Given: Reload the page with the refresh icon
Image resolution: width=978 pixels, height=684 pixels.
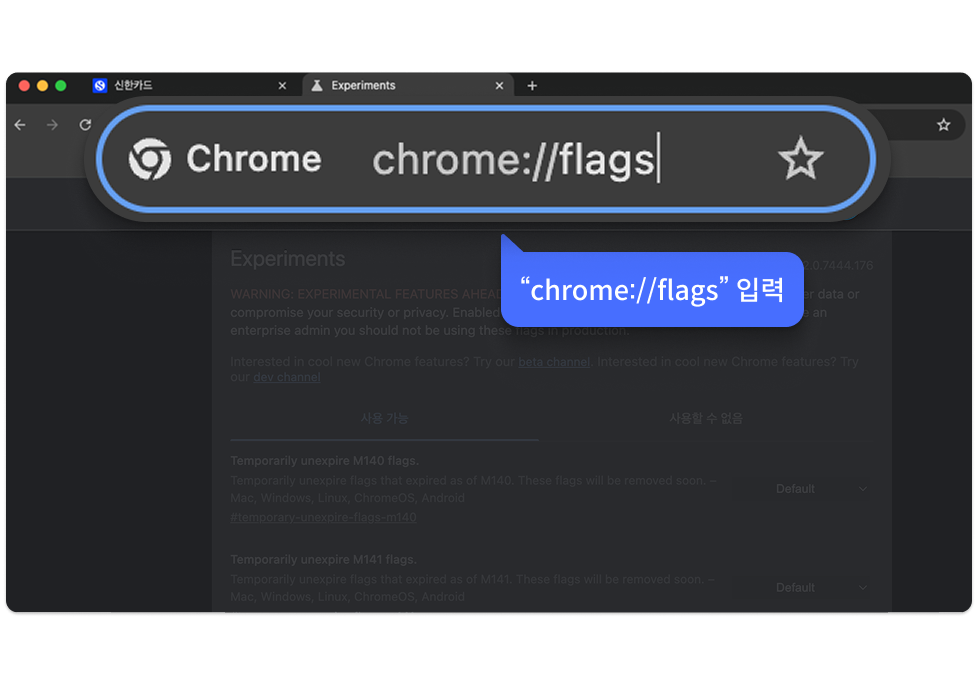Looking at the screenshot, I should (x=85, y=125).
